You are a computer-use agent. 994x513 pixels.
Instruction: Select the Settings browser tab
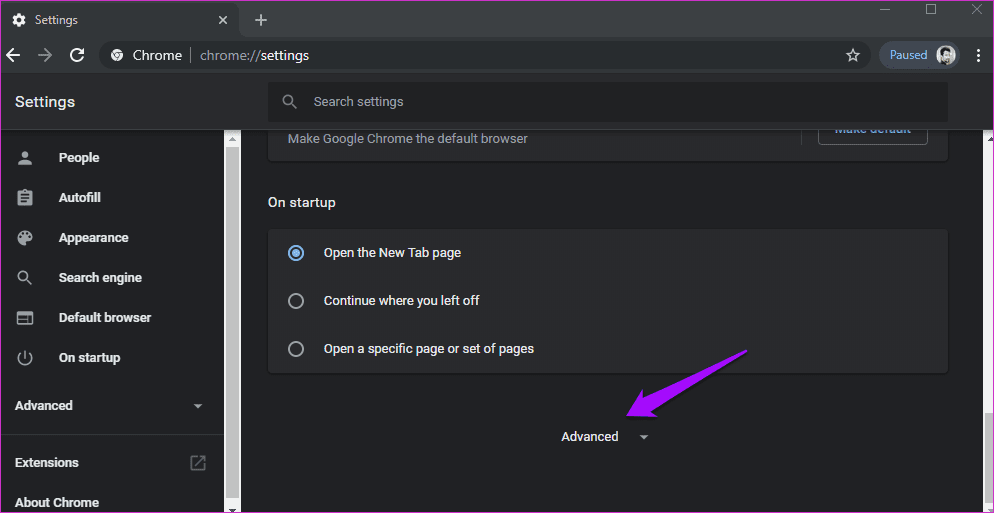point(120,20)
